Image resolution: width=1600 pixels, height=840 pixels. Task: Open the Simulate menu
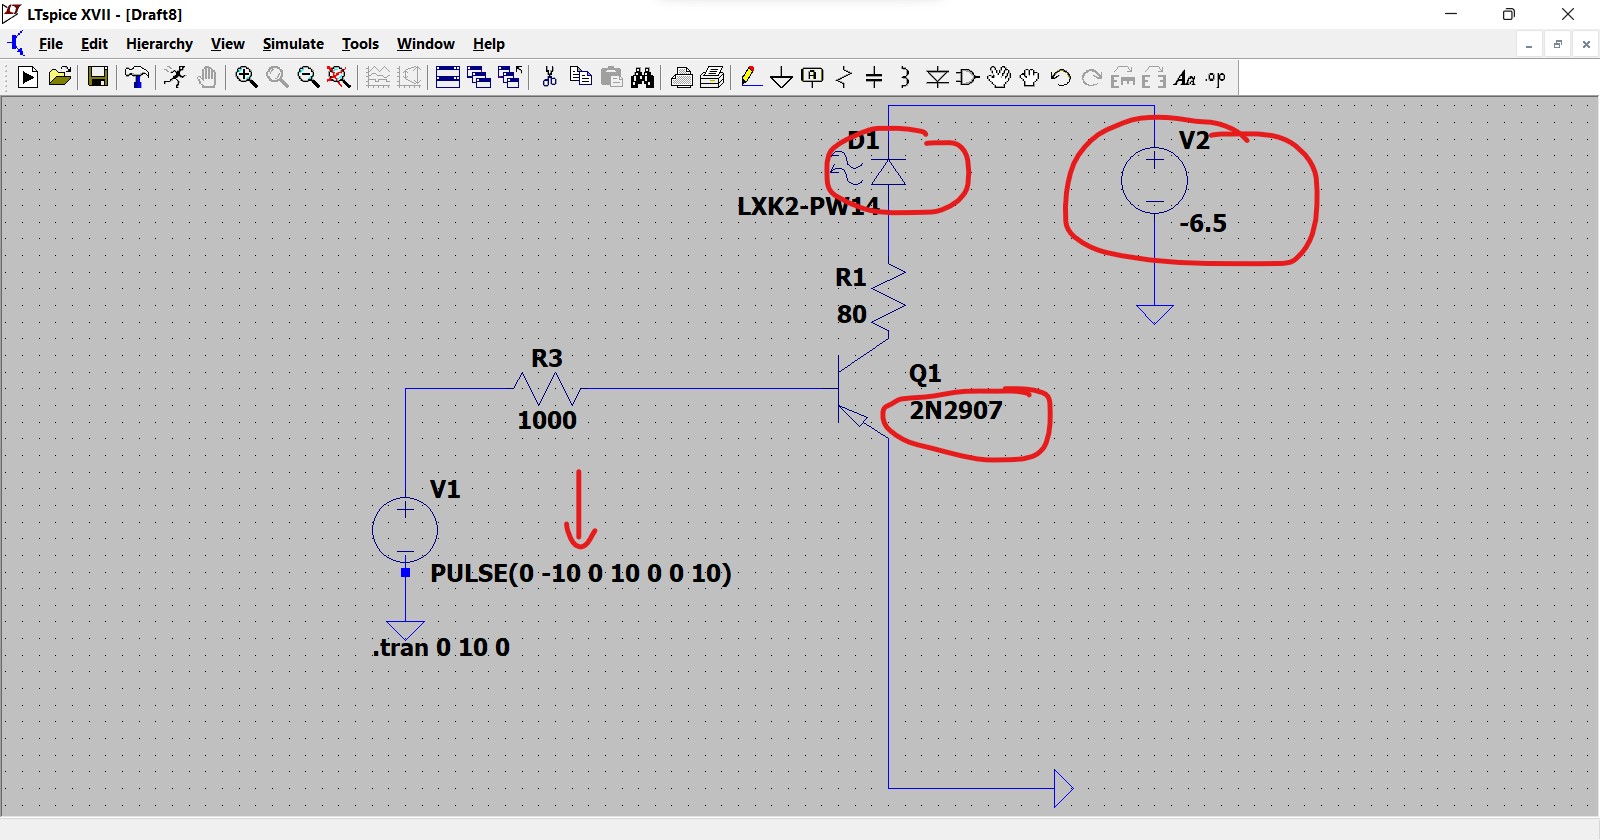coord(293,44)
